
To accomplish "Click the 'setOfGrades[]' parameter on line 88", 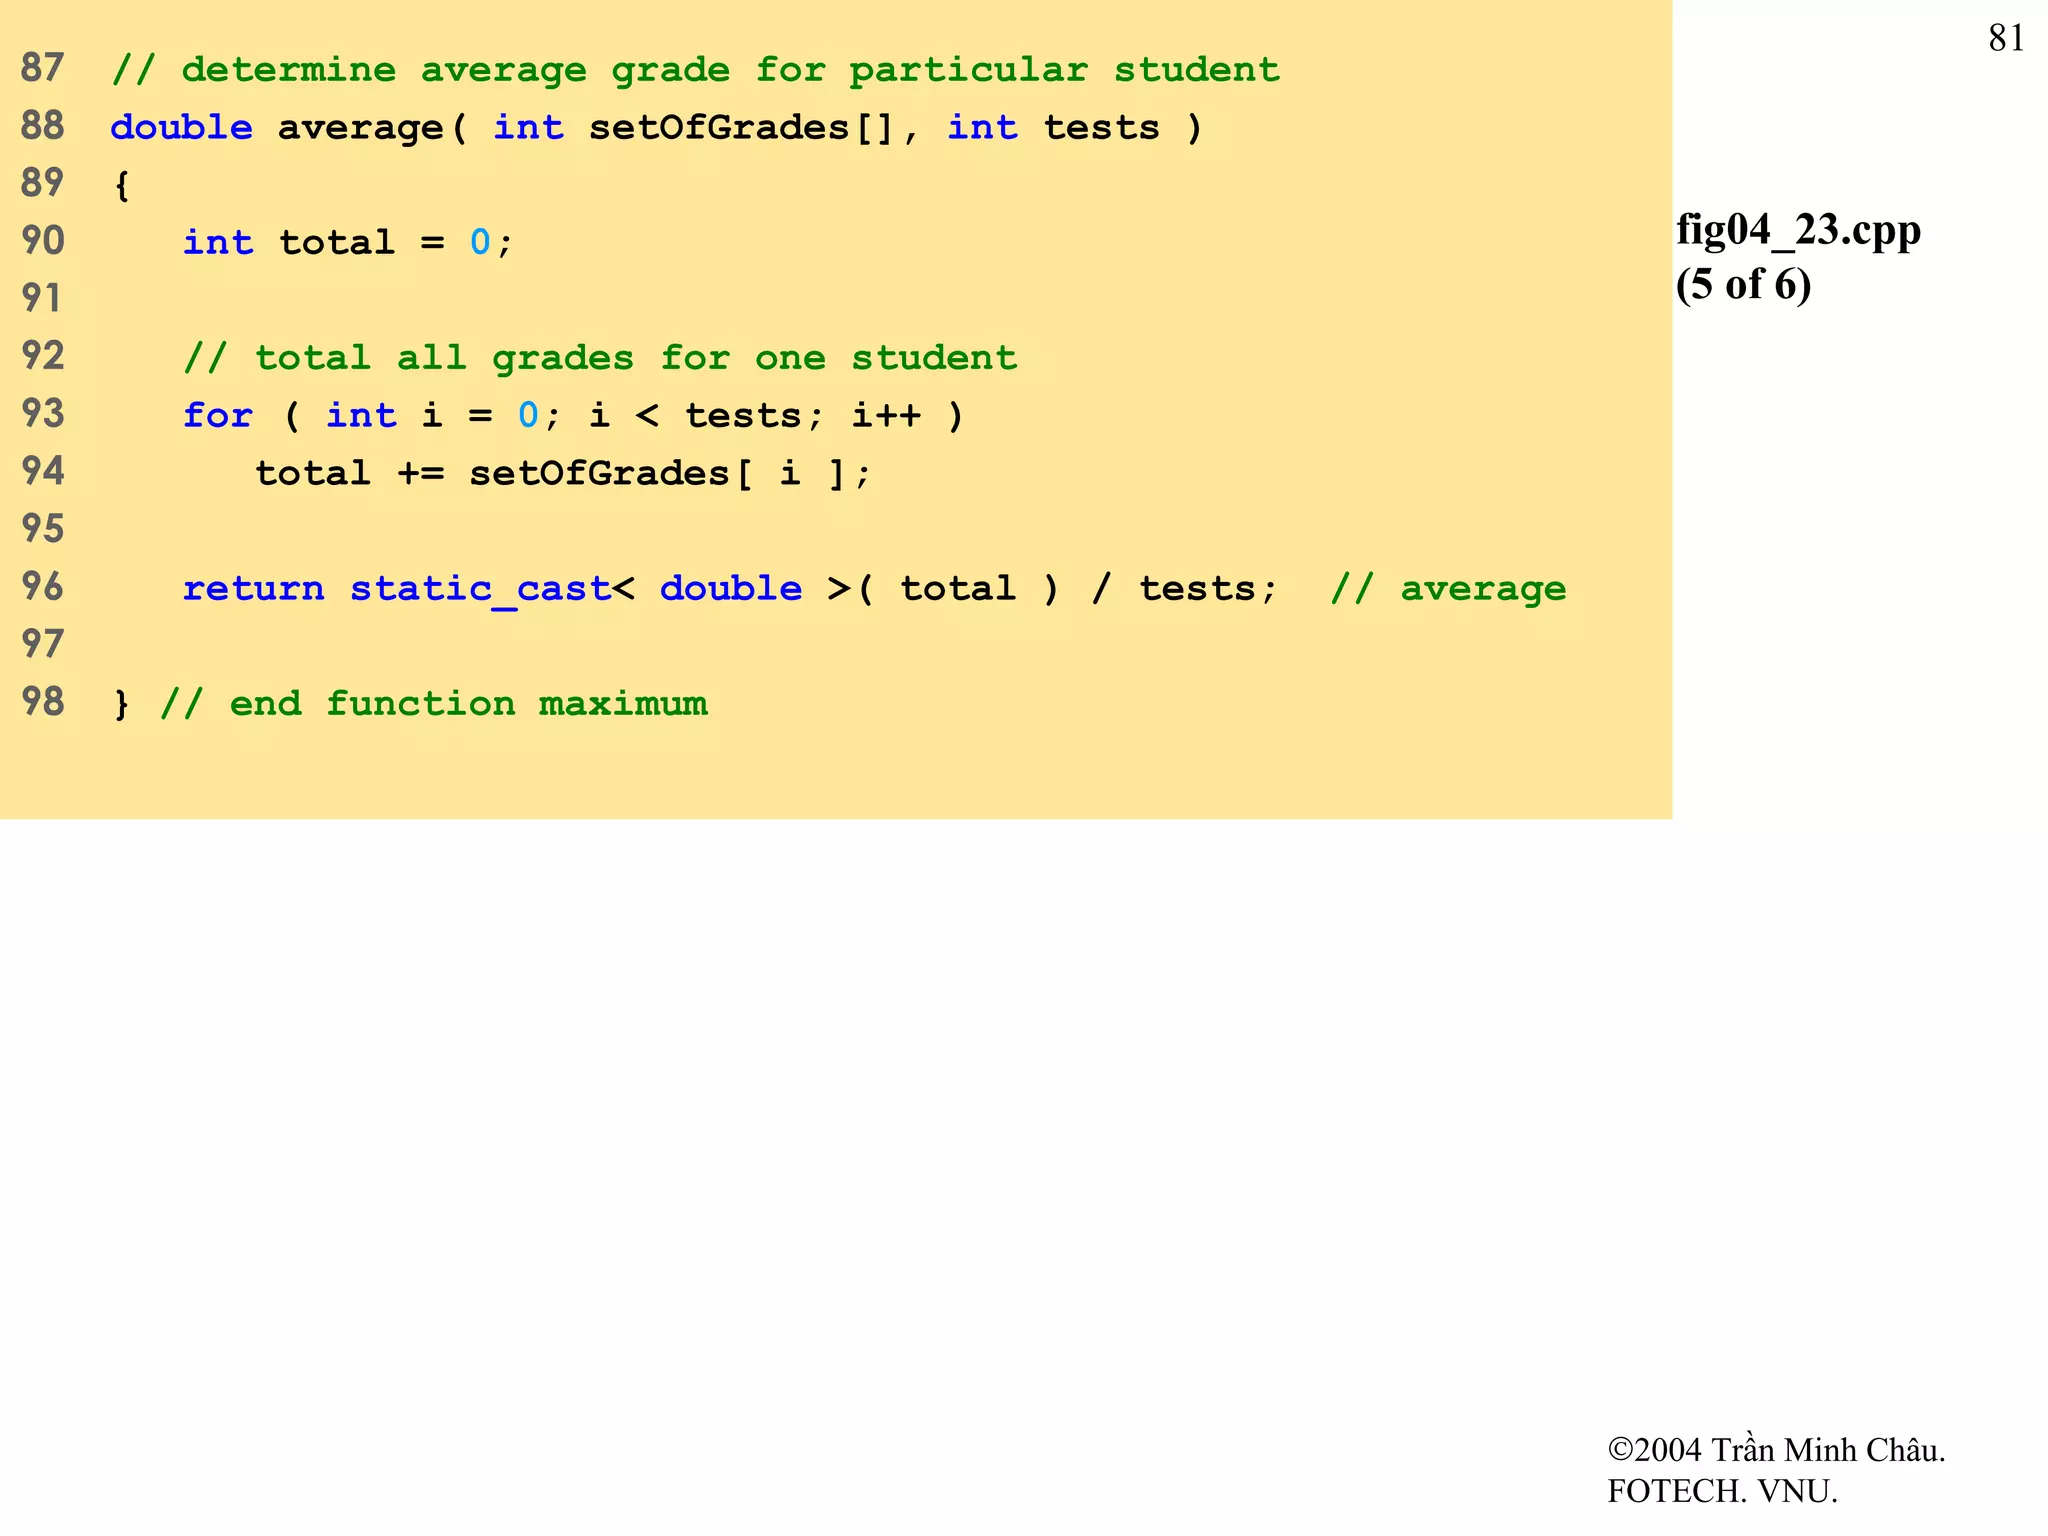I will pyautogui.click(x=740, y=128).
